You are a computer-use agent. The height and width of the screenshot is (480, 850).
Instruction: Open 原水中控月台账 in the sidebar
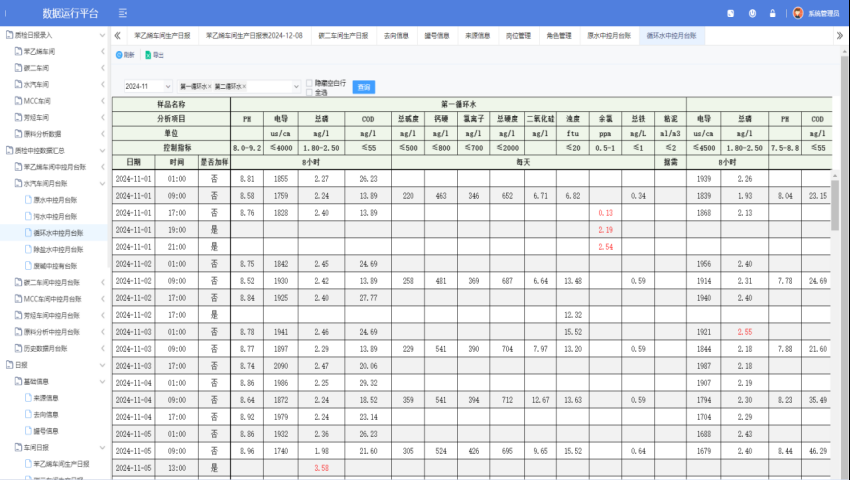[x=54, y=200]
